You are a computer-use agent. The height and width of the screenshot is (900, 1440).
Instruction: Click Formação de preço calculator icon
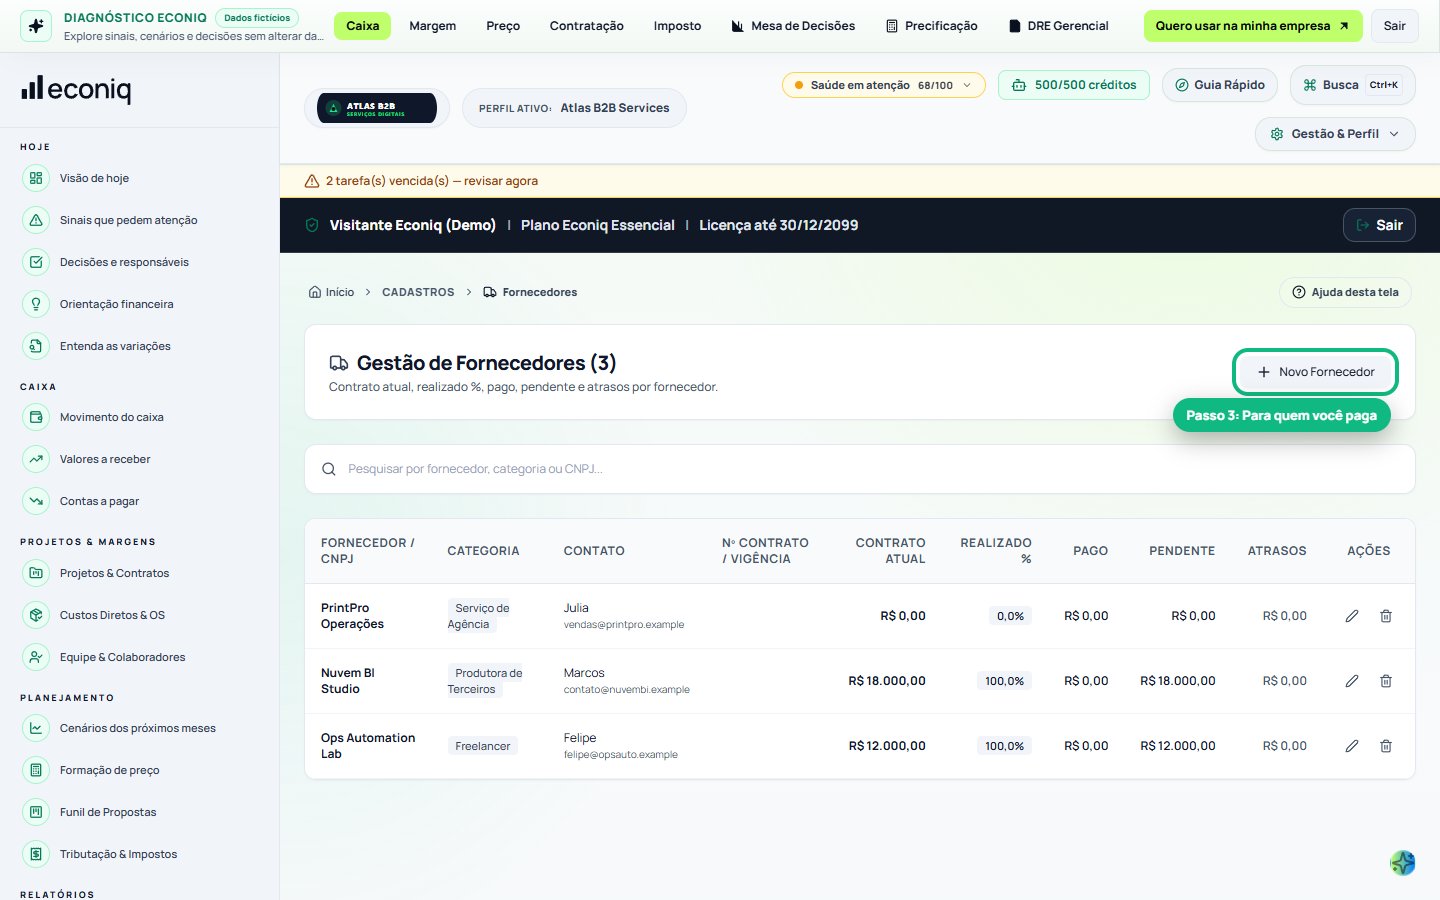point(36,770)
